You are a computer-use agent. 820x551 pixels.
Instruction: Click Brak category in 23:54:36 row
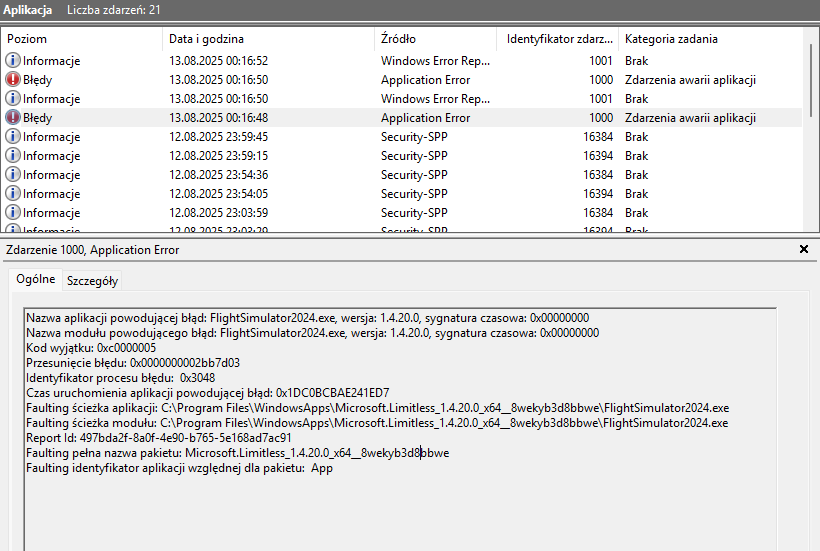[636, 175]
